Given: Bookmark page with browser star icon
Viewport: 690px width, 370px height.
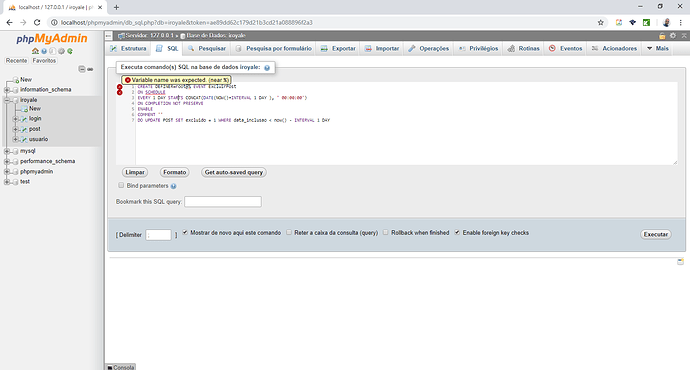Looking at the screenshot, I should [x=601, y=22].
